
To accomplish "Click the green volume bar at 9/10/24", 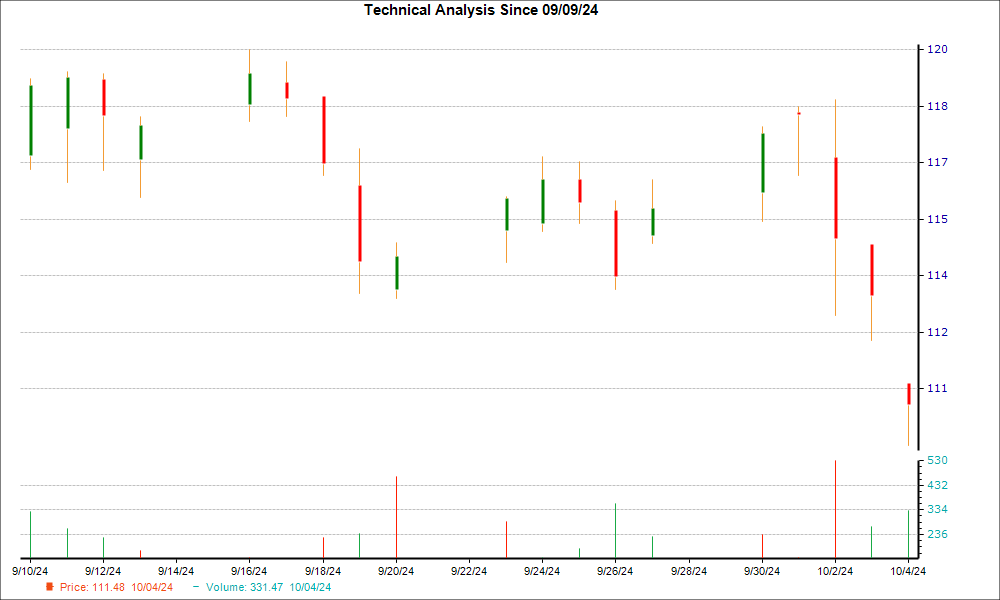I will pyautogui.click(x=30, y=535).
